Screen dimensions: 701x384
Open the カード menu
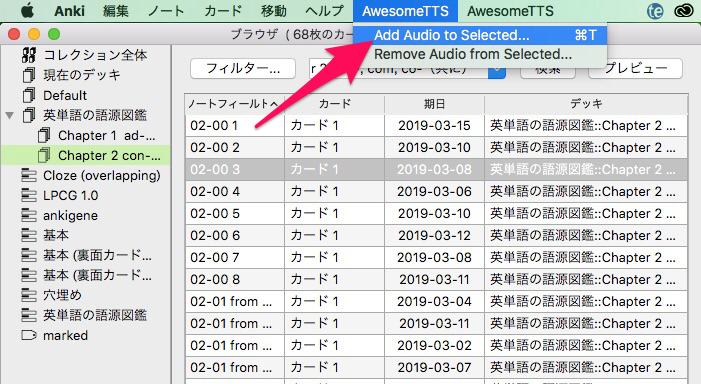(223, 11)
